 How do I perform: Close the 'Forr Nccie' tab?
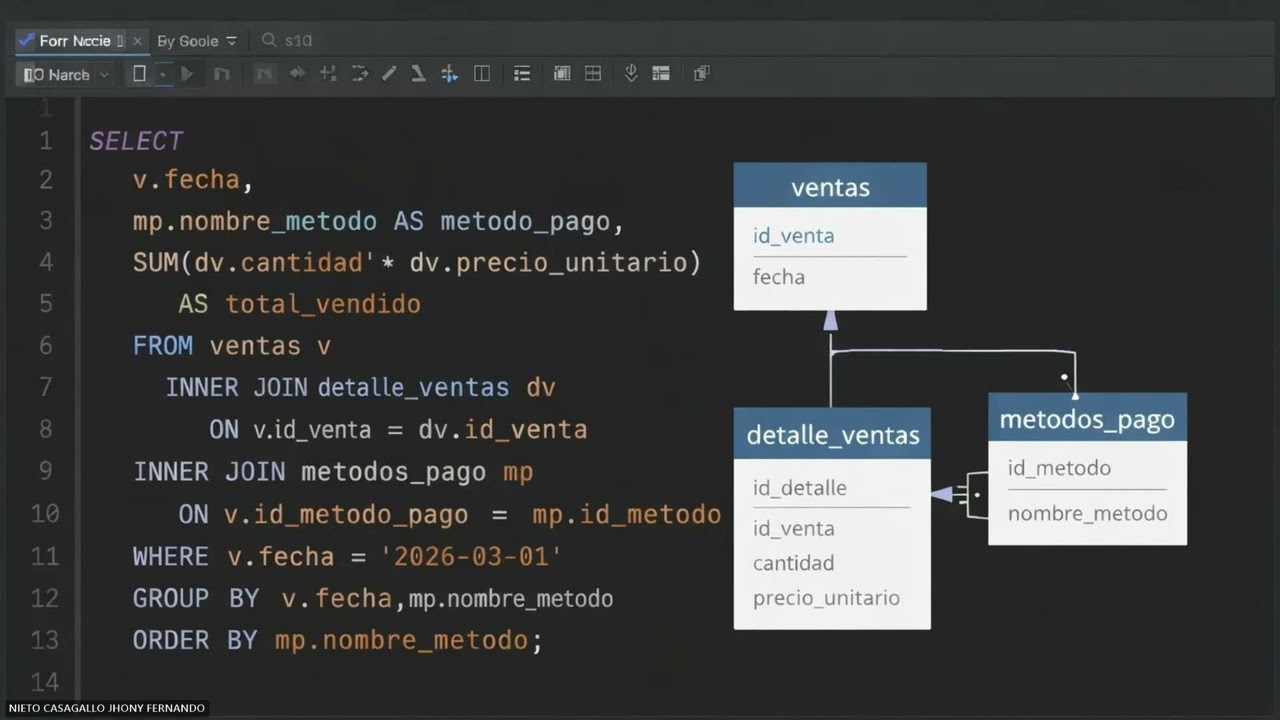pos(138,41)
